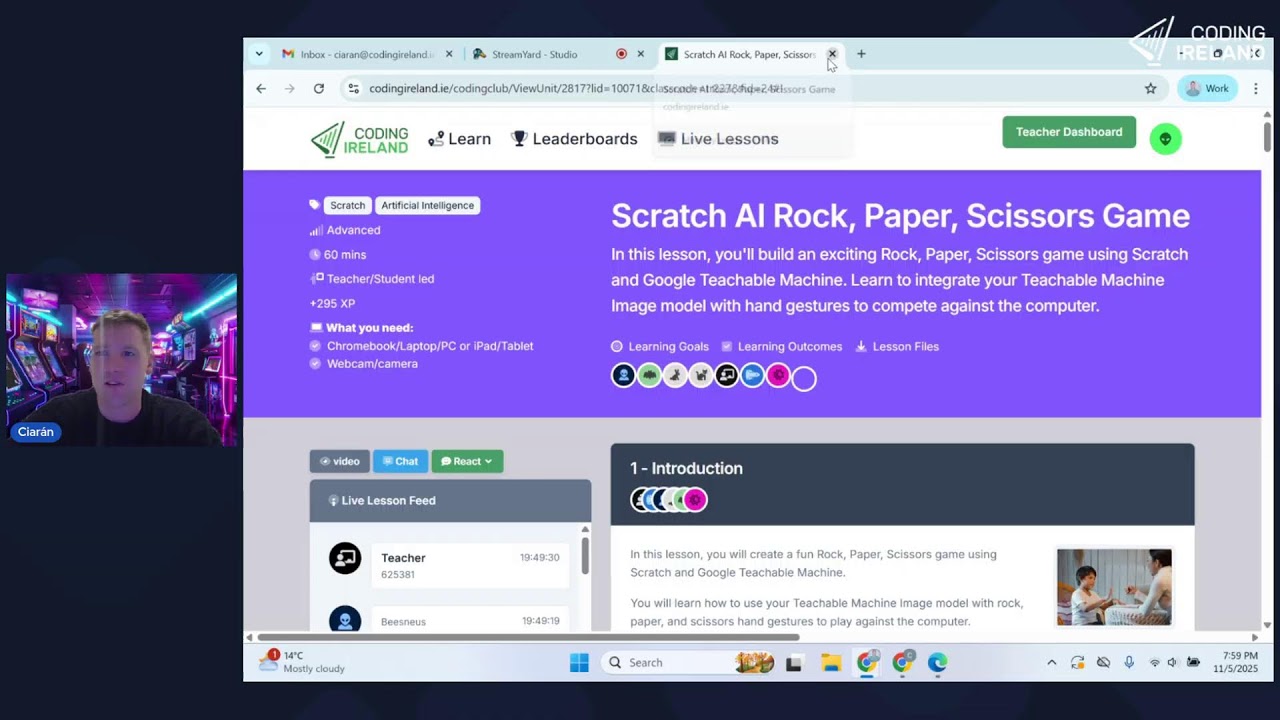Click the empty purple circle avatar
The image size is (1280, 720).
click(804, 378)
